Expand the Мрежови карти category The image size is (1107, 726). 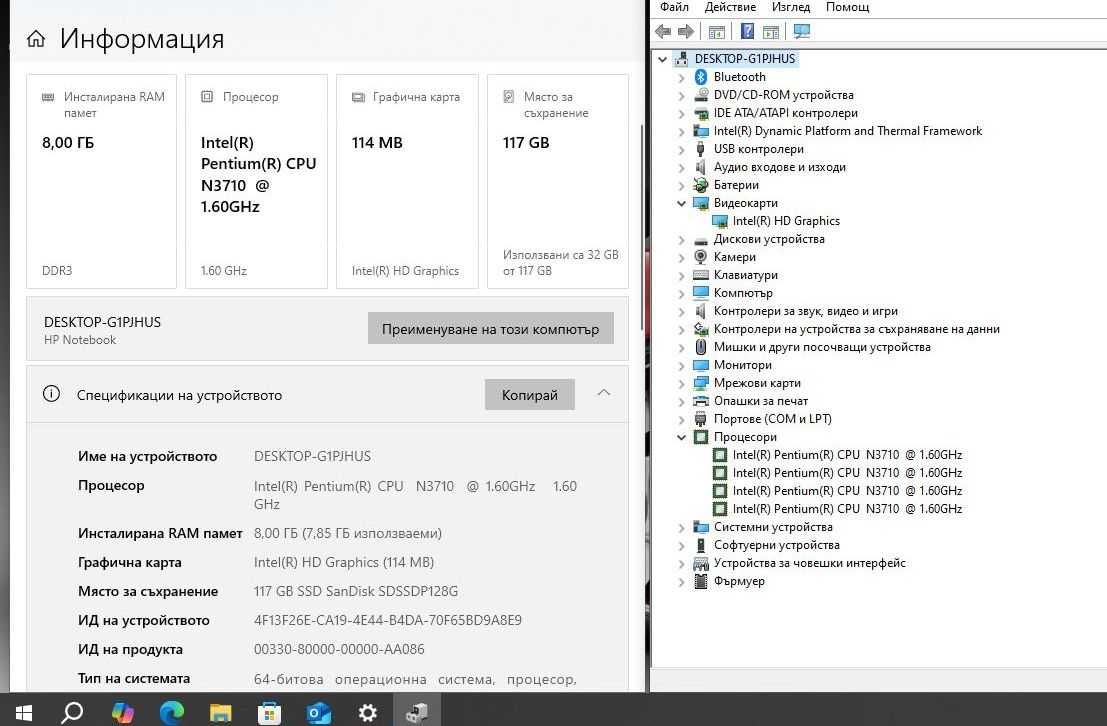point(681,383)
